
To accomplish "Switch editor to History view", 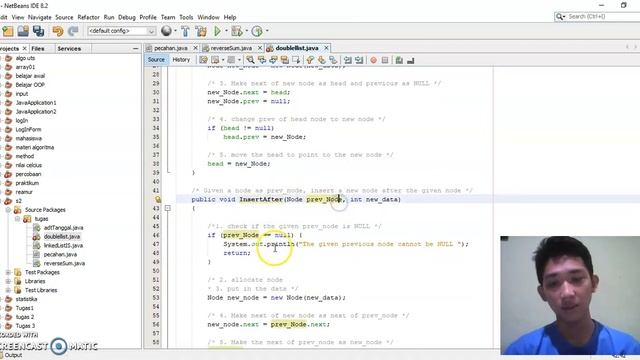I will tap(181, 60).
